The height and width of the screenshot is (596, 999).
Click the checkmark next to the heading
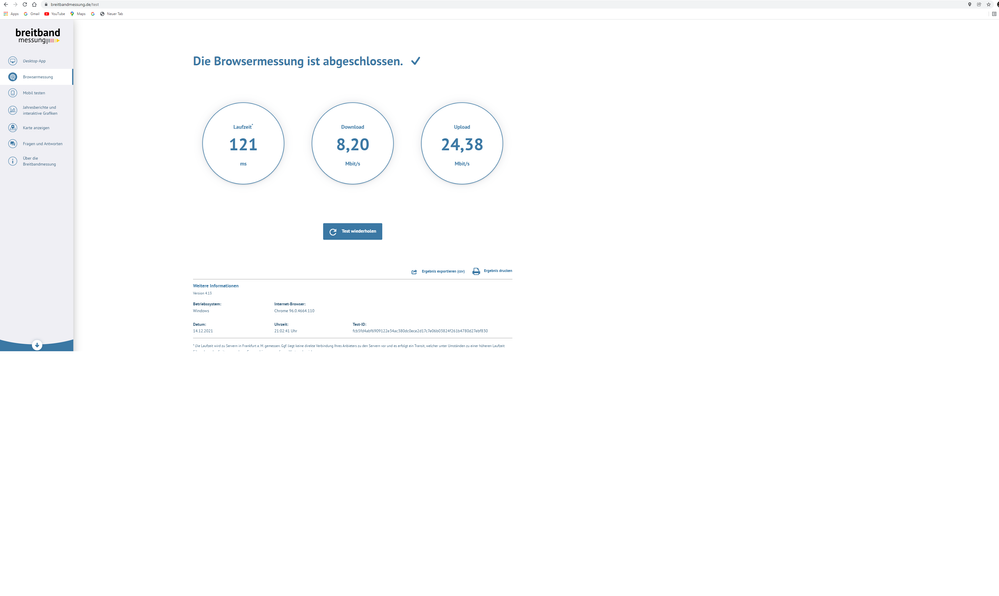pos(415,61)
